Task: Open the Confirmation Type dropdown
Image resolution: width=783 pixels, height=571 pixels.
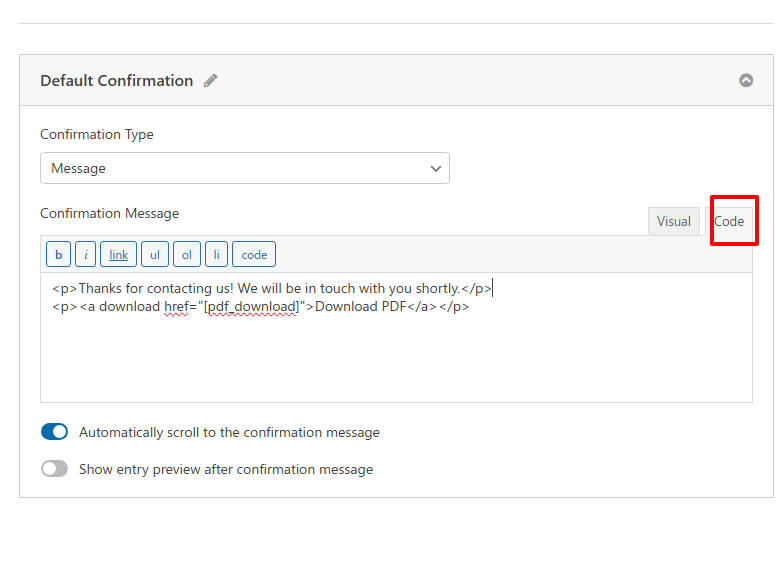Action: point(245,168)
